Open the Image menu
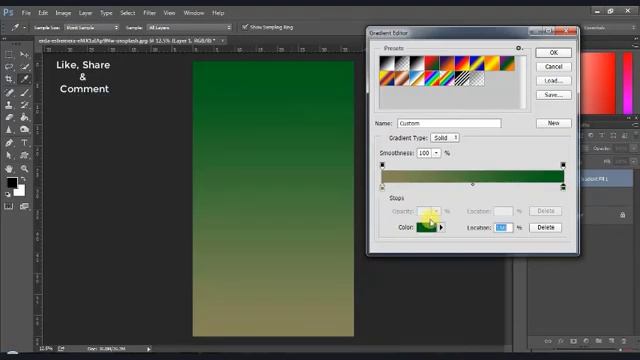This screenshot has height=360, width=640. (x=63, y=13)
